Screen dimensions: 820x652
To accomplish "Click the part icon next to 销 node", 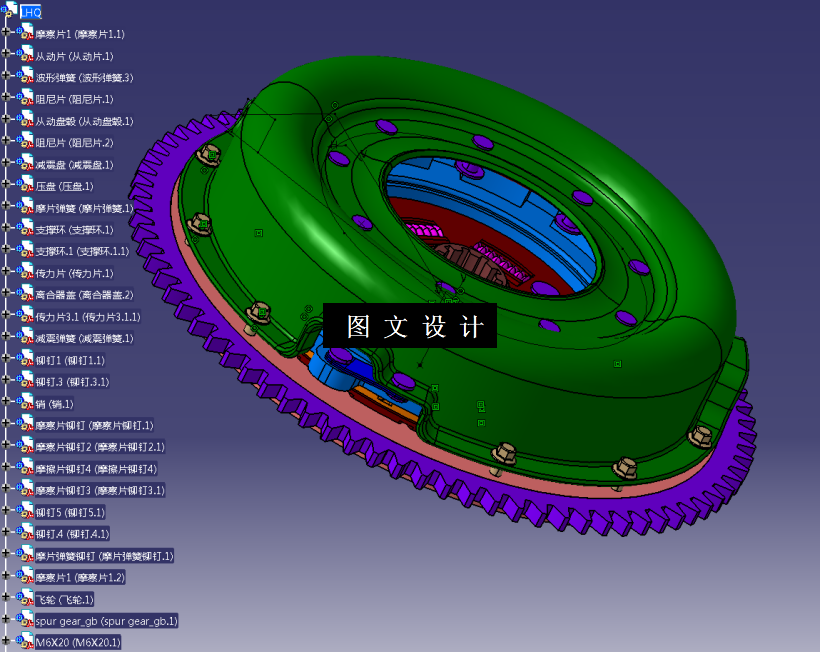I will point(24,403).
